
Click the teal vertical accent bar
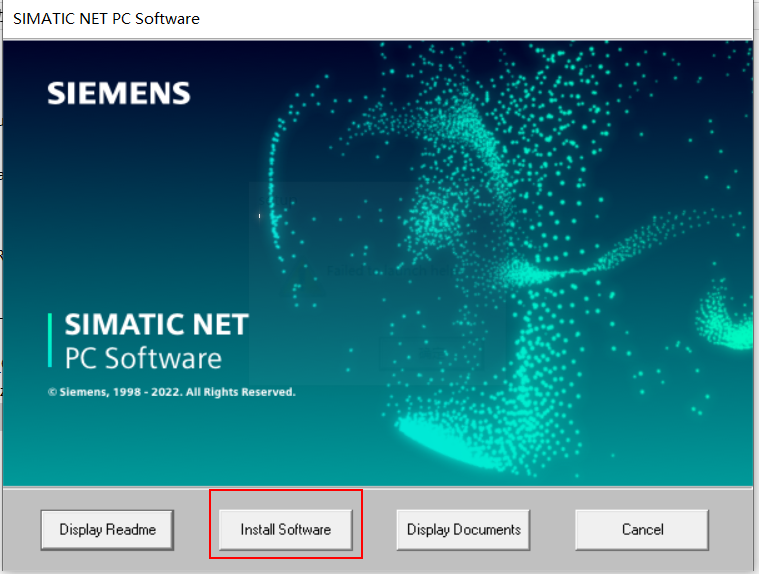(x=50, y=341)
